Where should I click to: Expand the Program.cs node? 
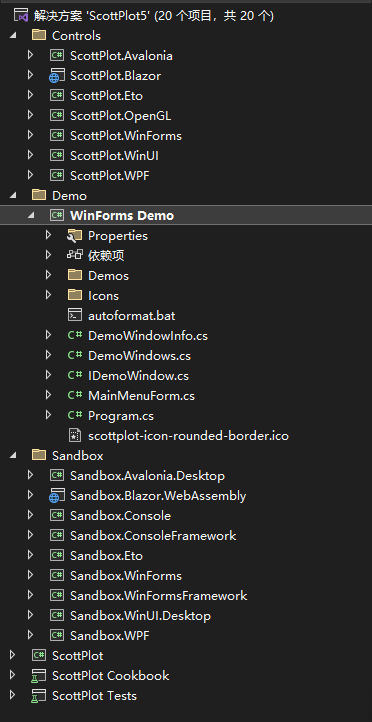click(x=48, y=415)
